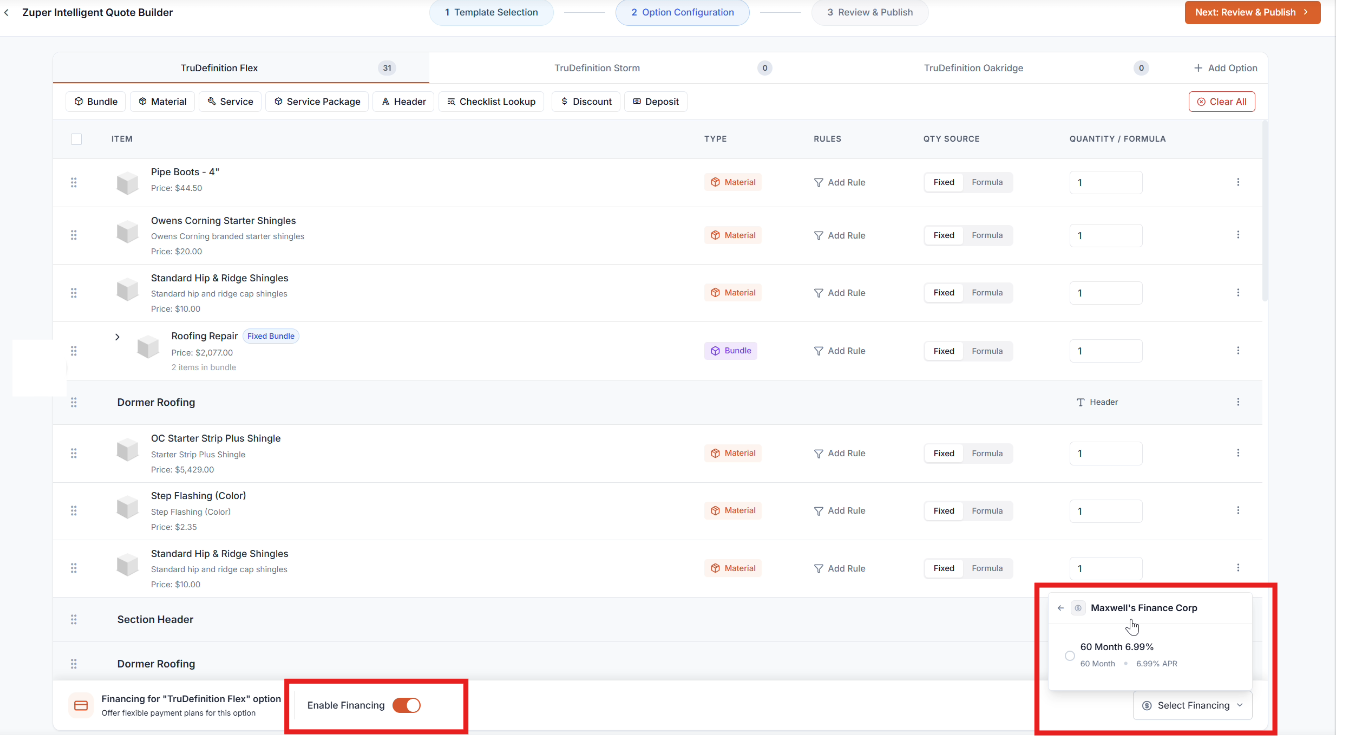Click Add Rule for OC Starter Strip Plus Shingle
Screen dimensions: 1348x736
point(839,454)
